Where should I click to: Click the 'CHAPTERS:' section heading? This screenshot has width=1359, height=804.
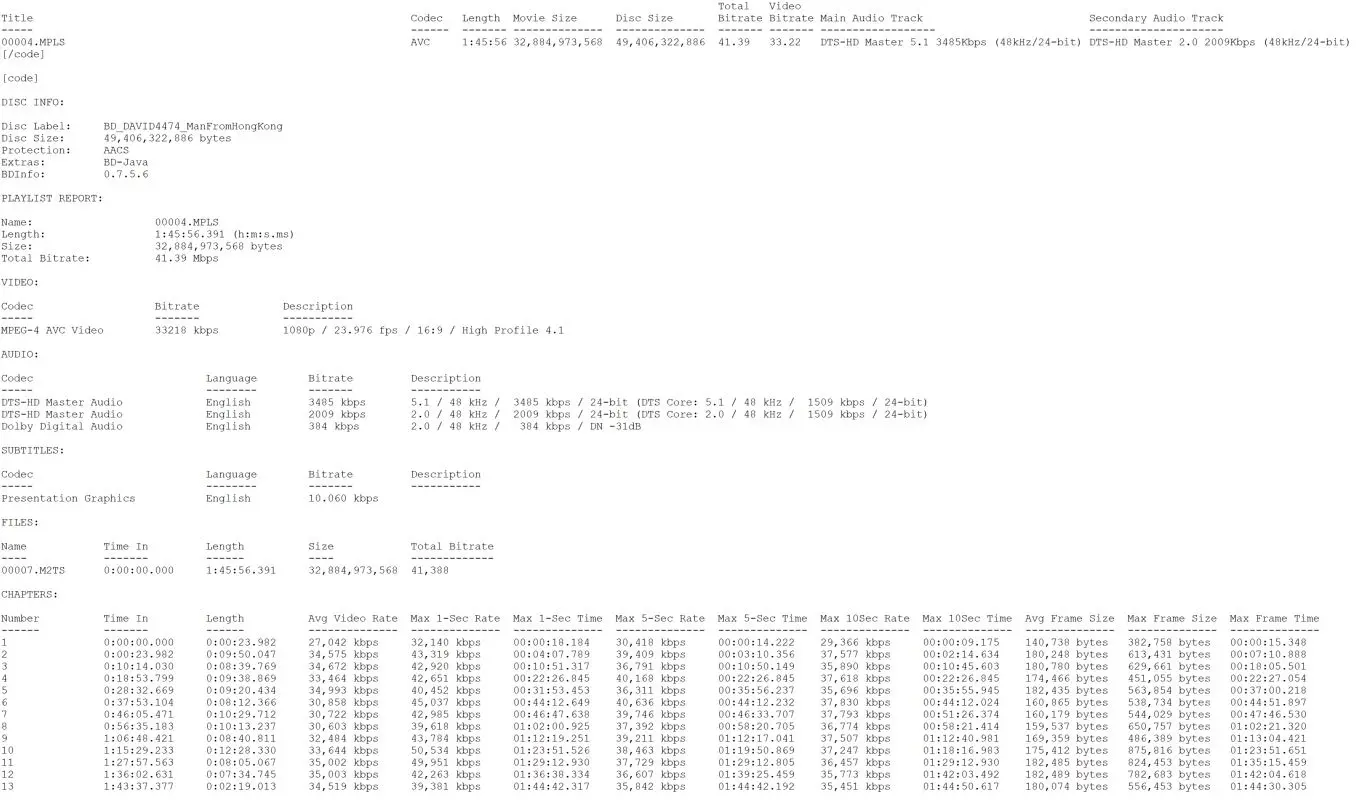(29, 594)
